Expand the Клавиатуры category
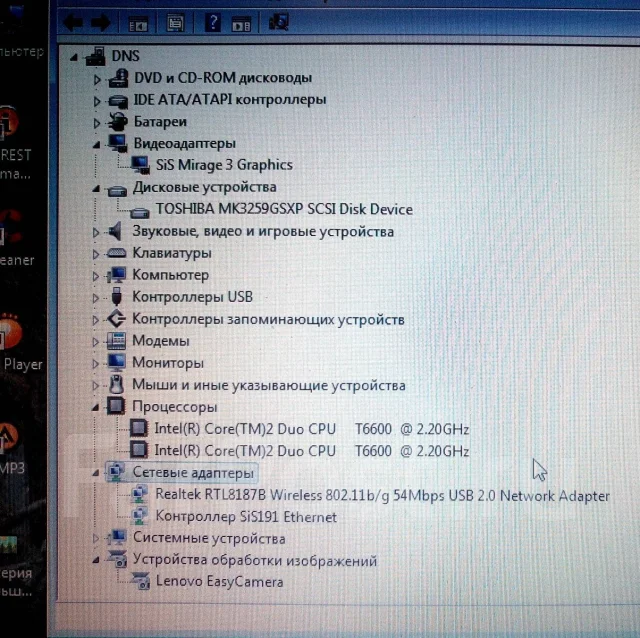This screenshot has width=640, height=638. coord(96,254)
